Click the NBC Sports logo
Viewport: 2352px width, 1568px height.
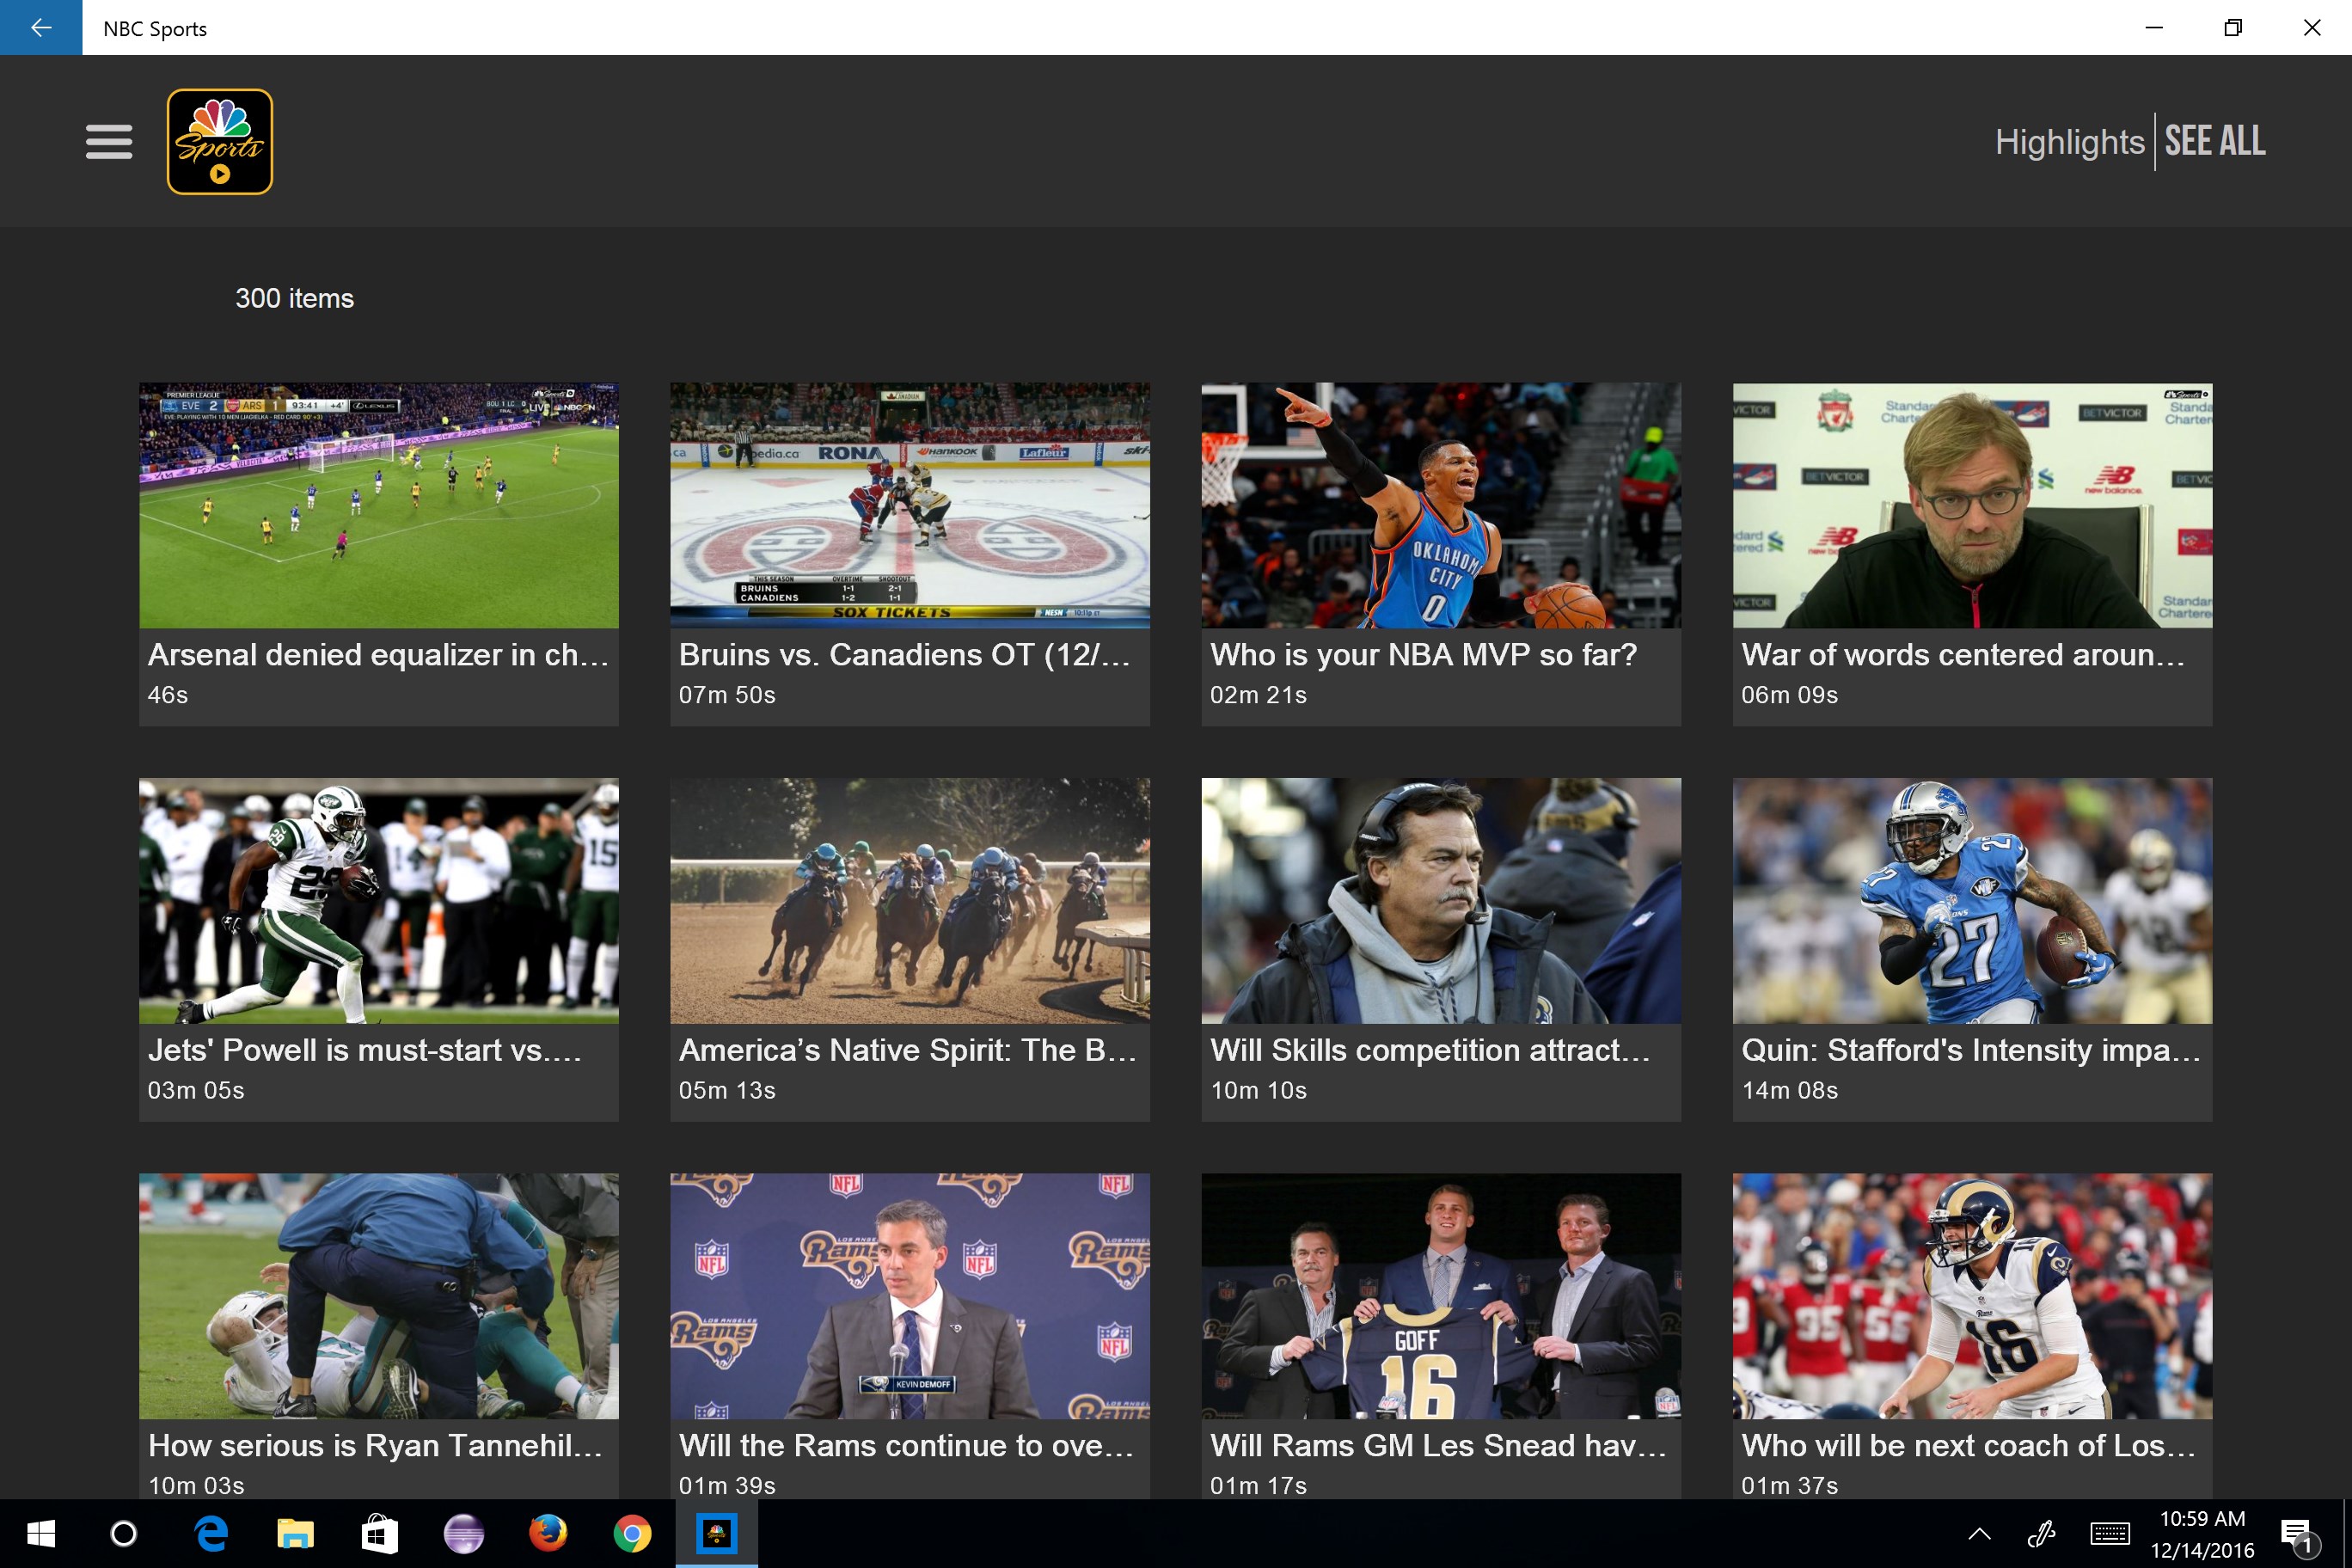pyautogui.click(x=220, y=142)
